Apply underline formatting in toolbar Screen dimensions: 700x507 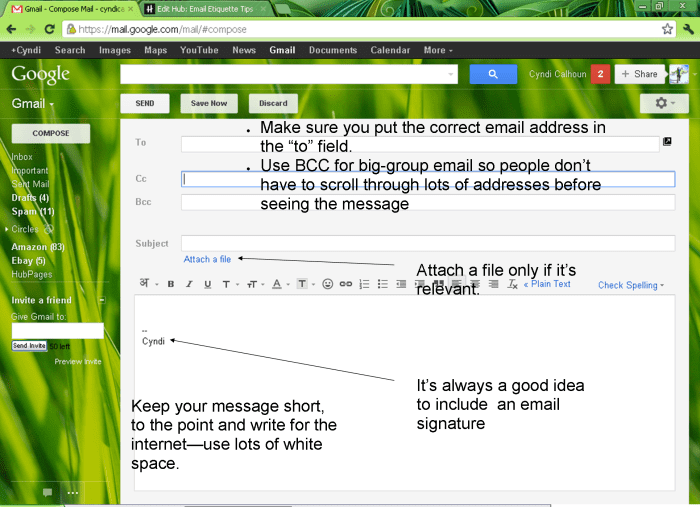pos(207,284)
